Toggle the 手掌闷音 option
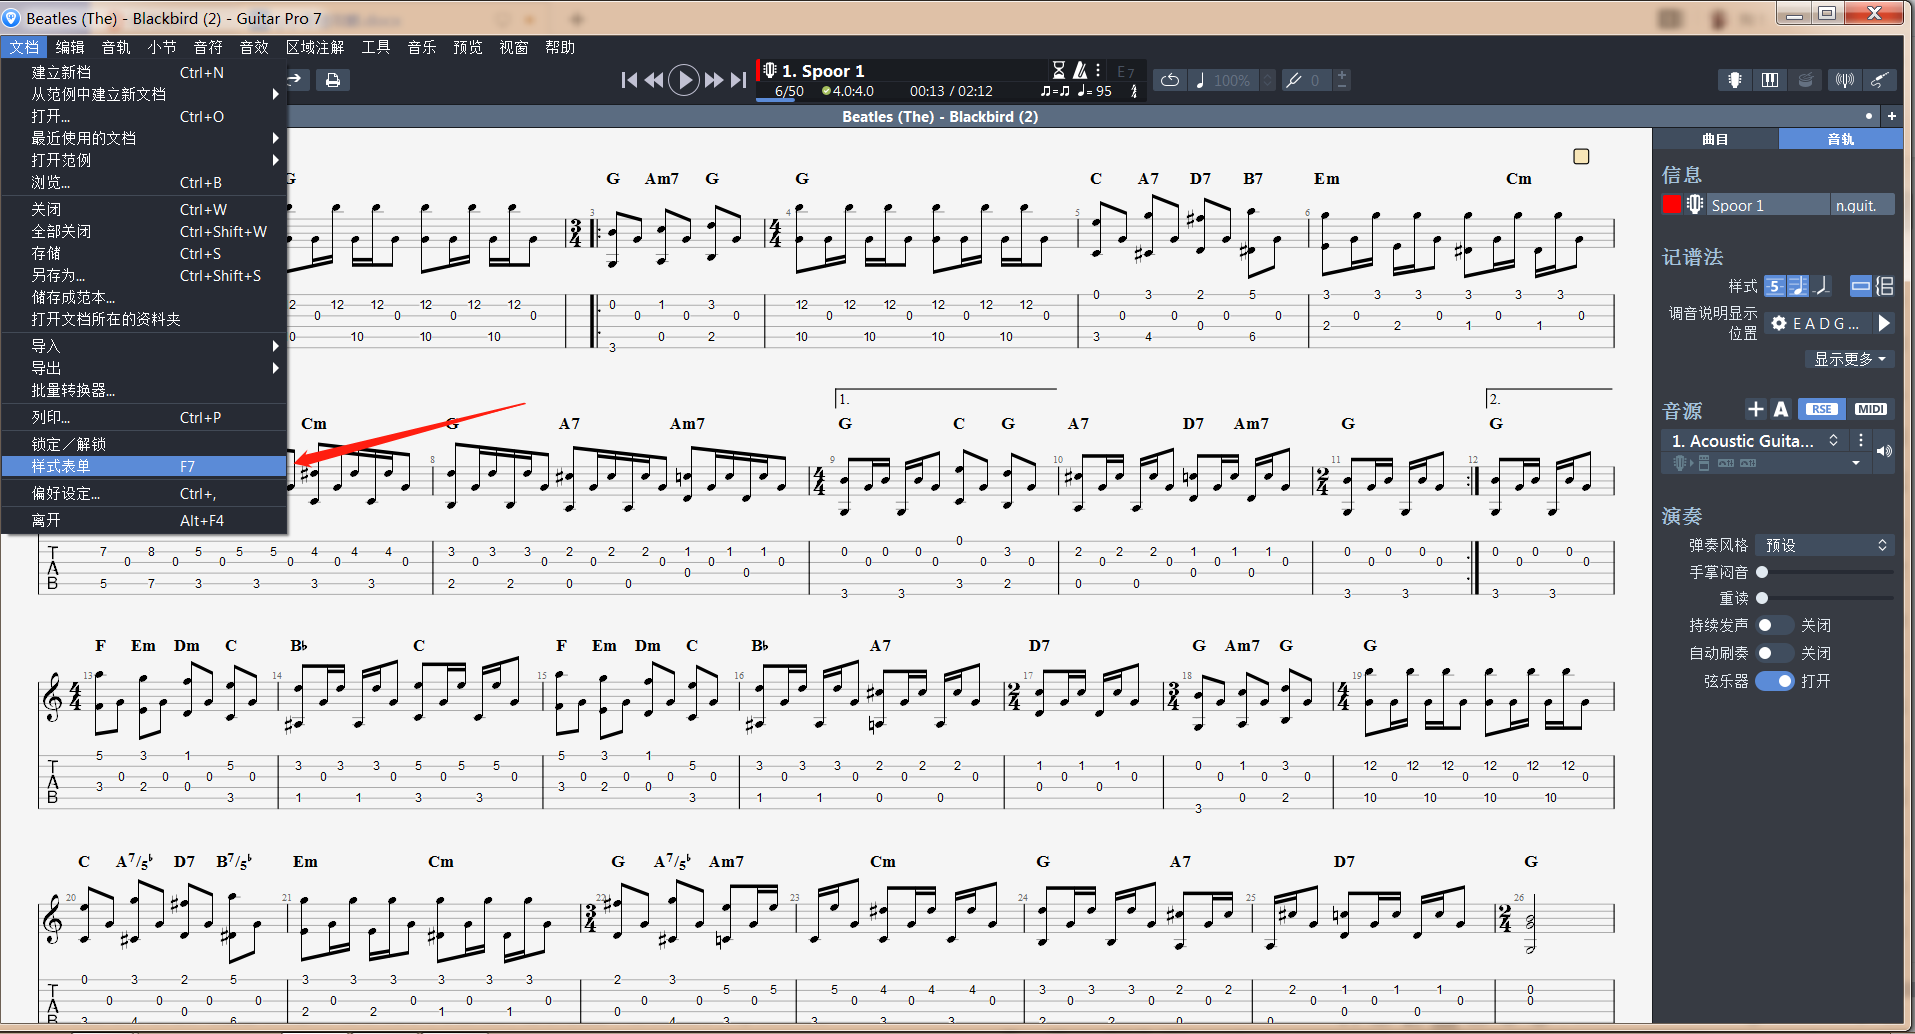This screenshot has width=1915, height=1034. [1762, 572]
